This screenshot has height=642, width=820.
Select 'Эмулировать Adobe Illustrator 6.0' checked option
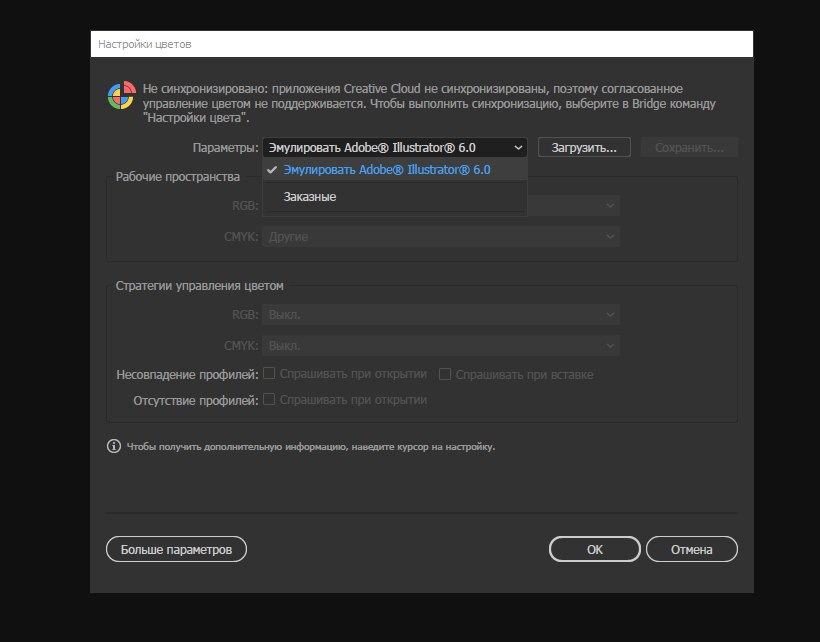(395, 169)
